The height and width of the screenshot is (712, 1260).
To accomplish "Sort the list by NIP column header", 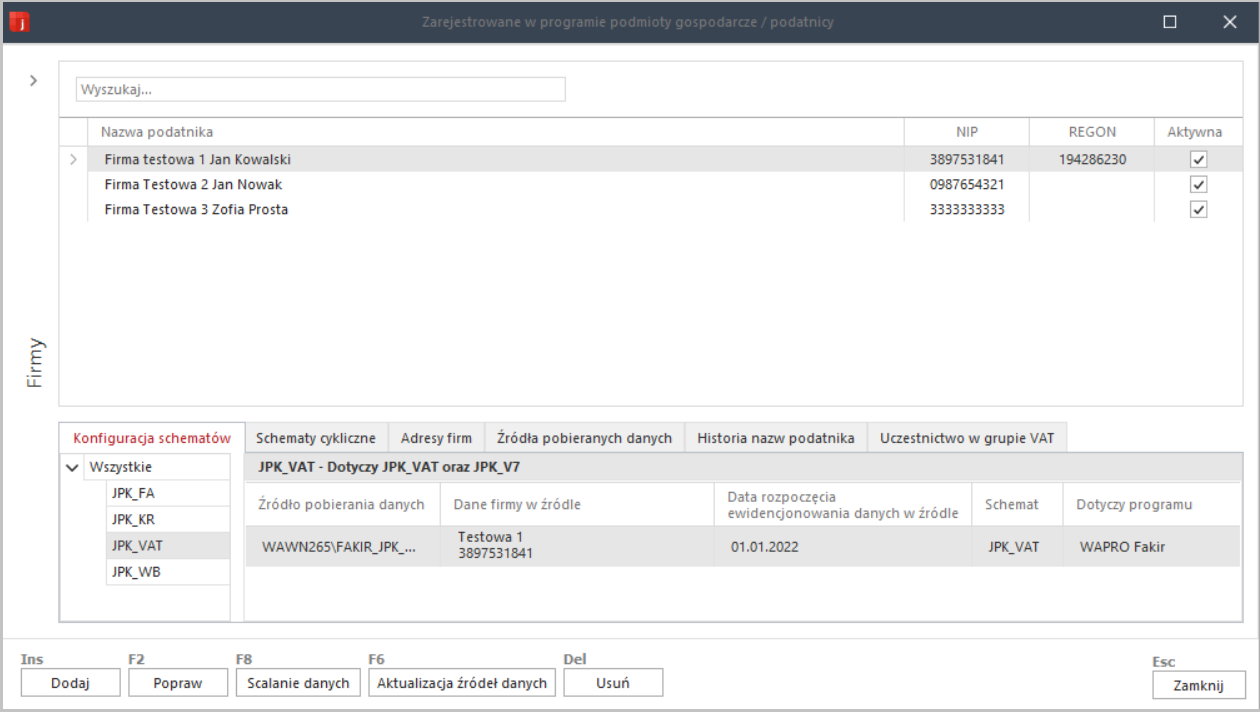I will pyautogui.click(x=966, y=131).
